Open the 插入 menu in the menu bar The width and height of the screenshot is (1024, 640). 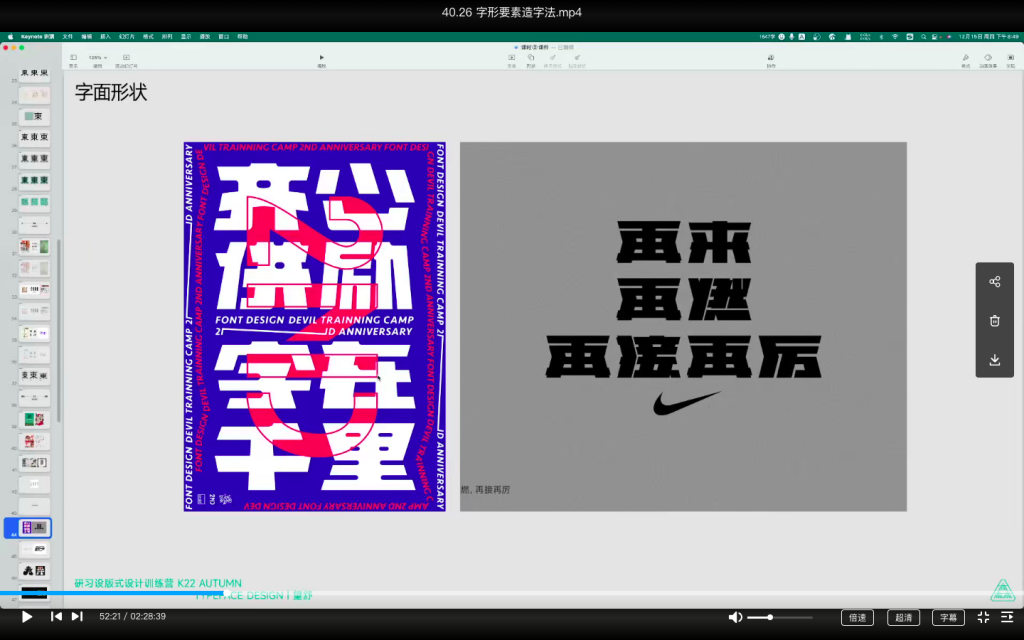pyautogui.click(x=107, y=36)
